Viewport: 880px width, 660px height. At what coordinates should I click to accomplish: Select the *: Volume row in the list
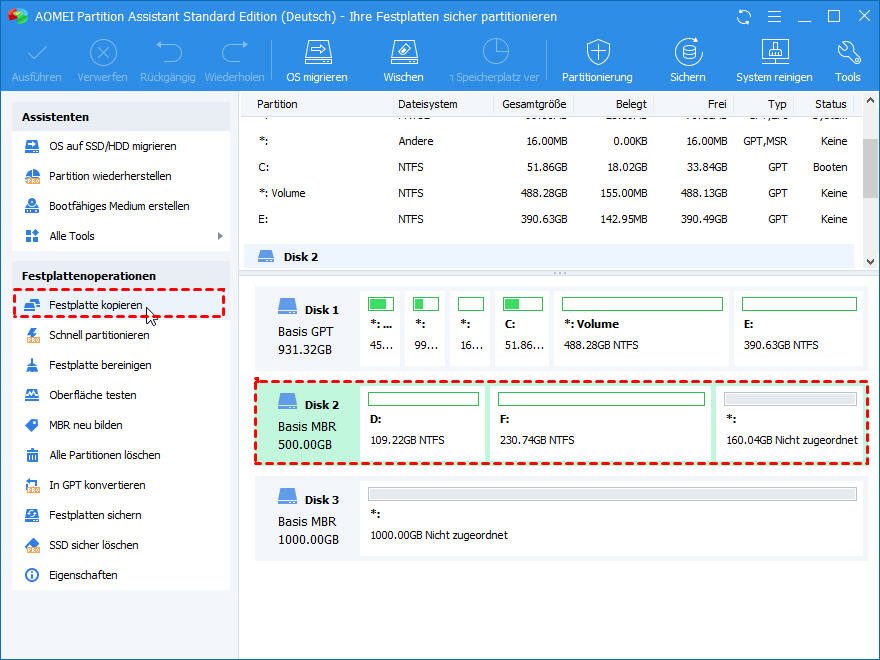pyautogui.click(x=553, y=193)
